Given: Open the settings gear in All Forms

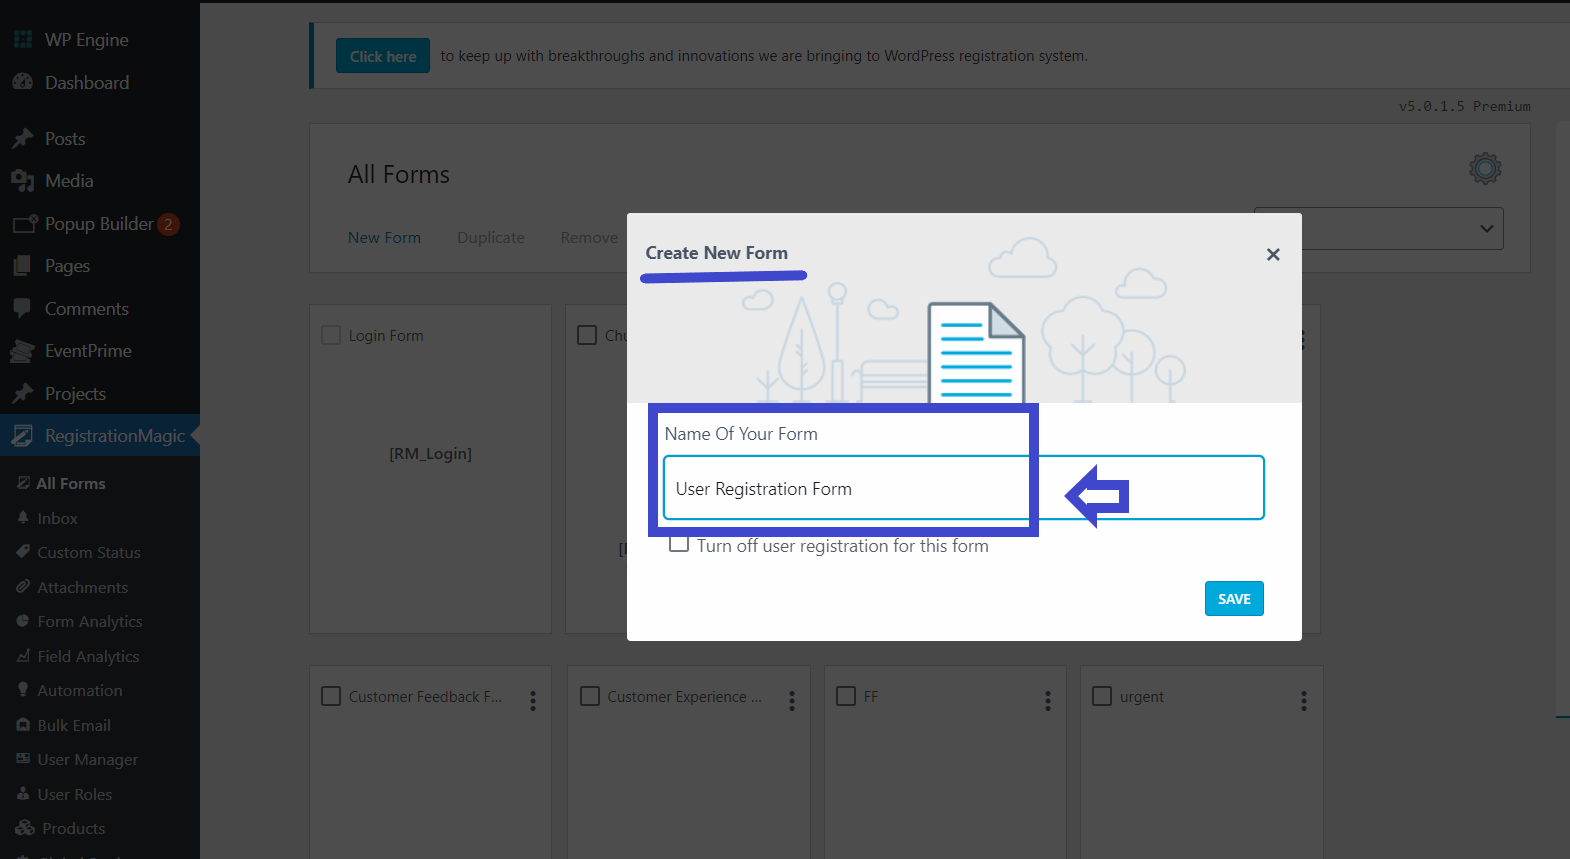Looking at the screenshot, I should pyautogui.click(x=1485, y=168).
